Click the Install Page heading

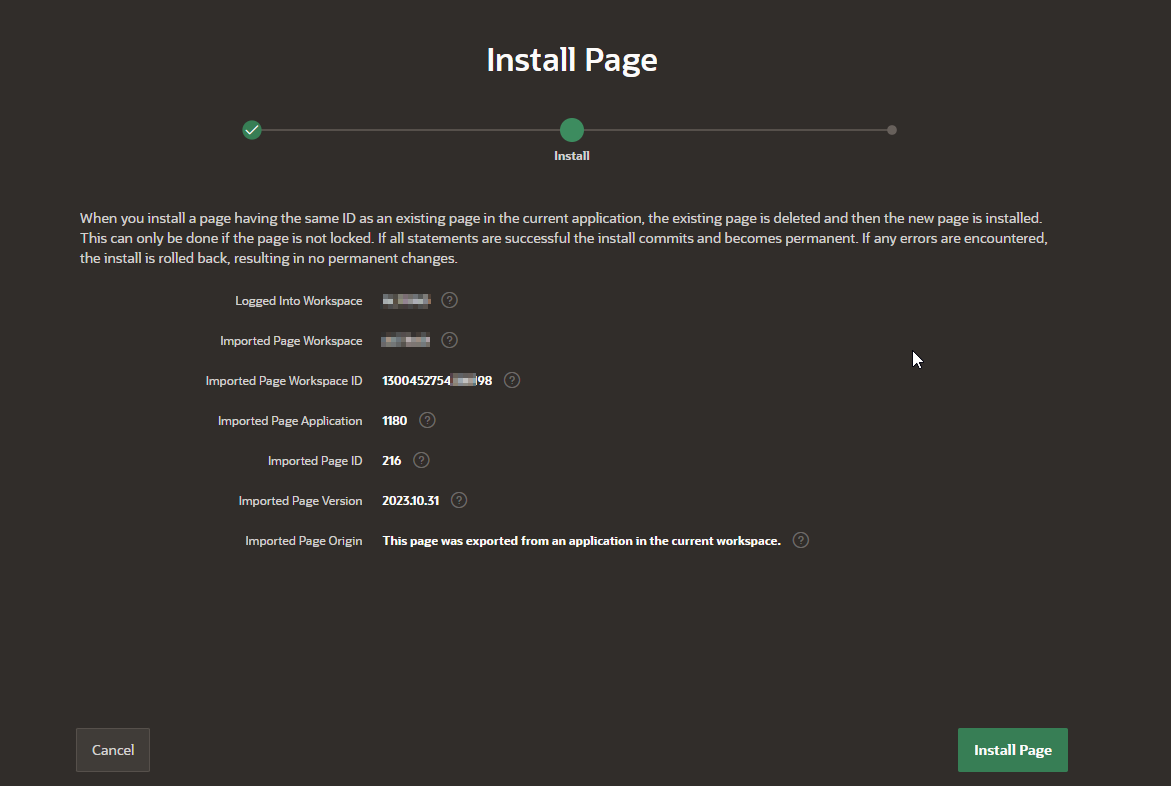[x=571, y=59]
